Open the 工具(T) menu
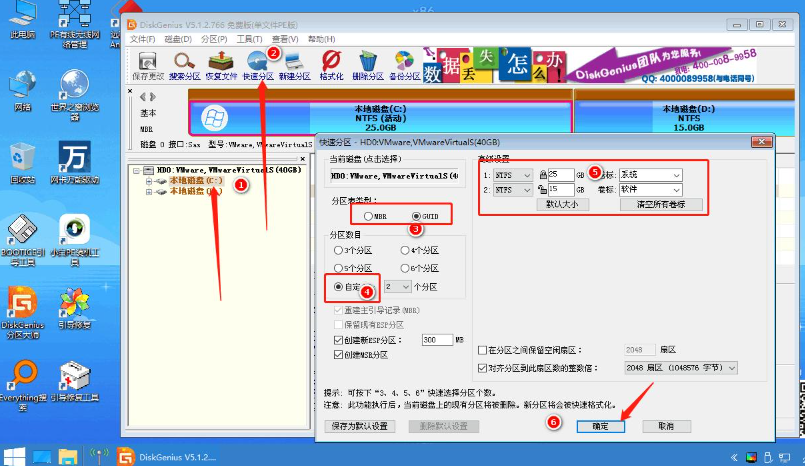 pos(249,39)
